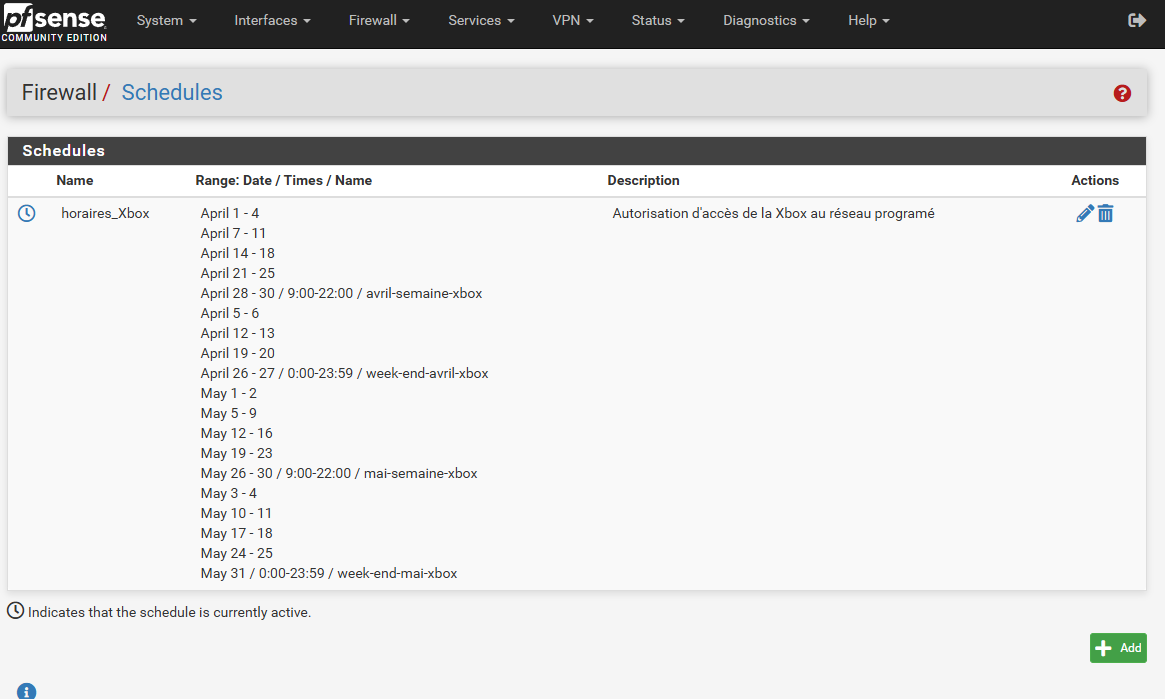Select the horaires_Xbox schedule name
This screenshot has width=1165, height=699.
pyautogui.click(x=105, y=213)
